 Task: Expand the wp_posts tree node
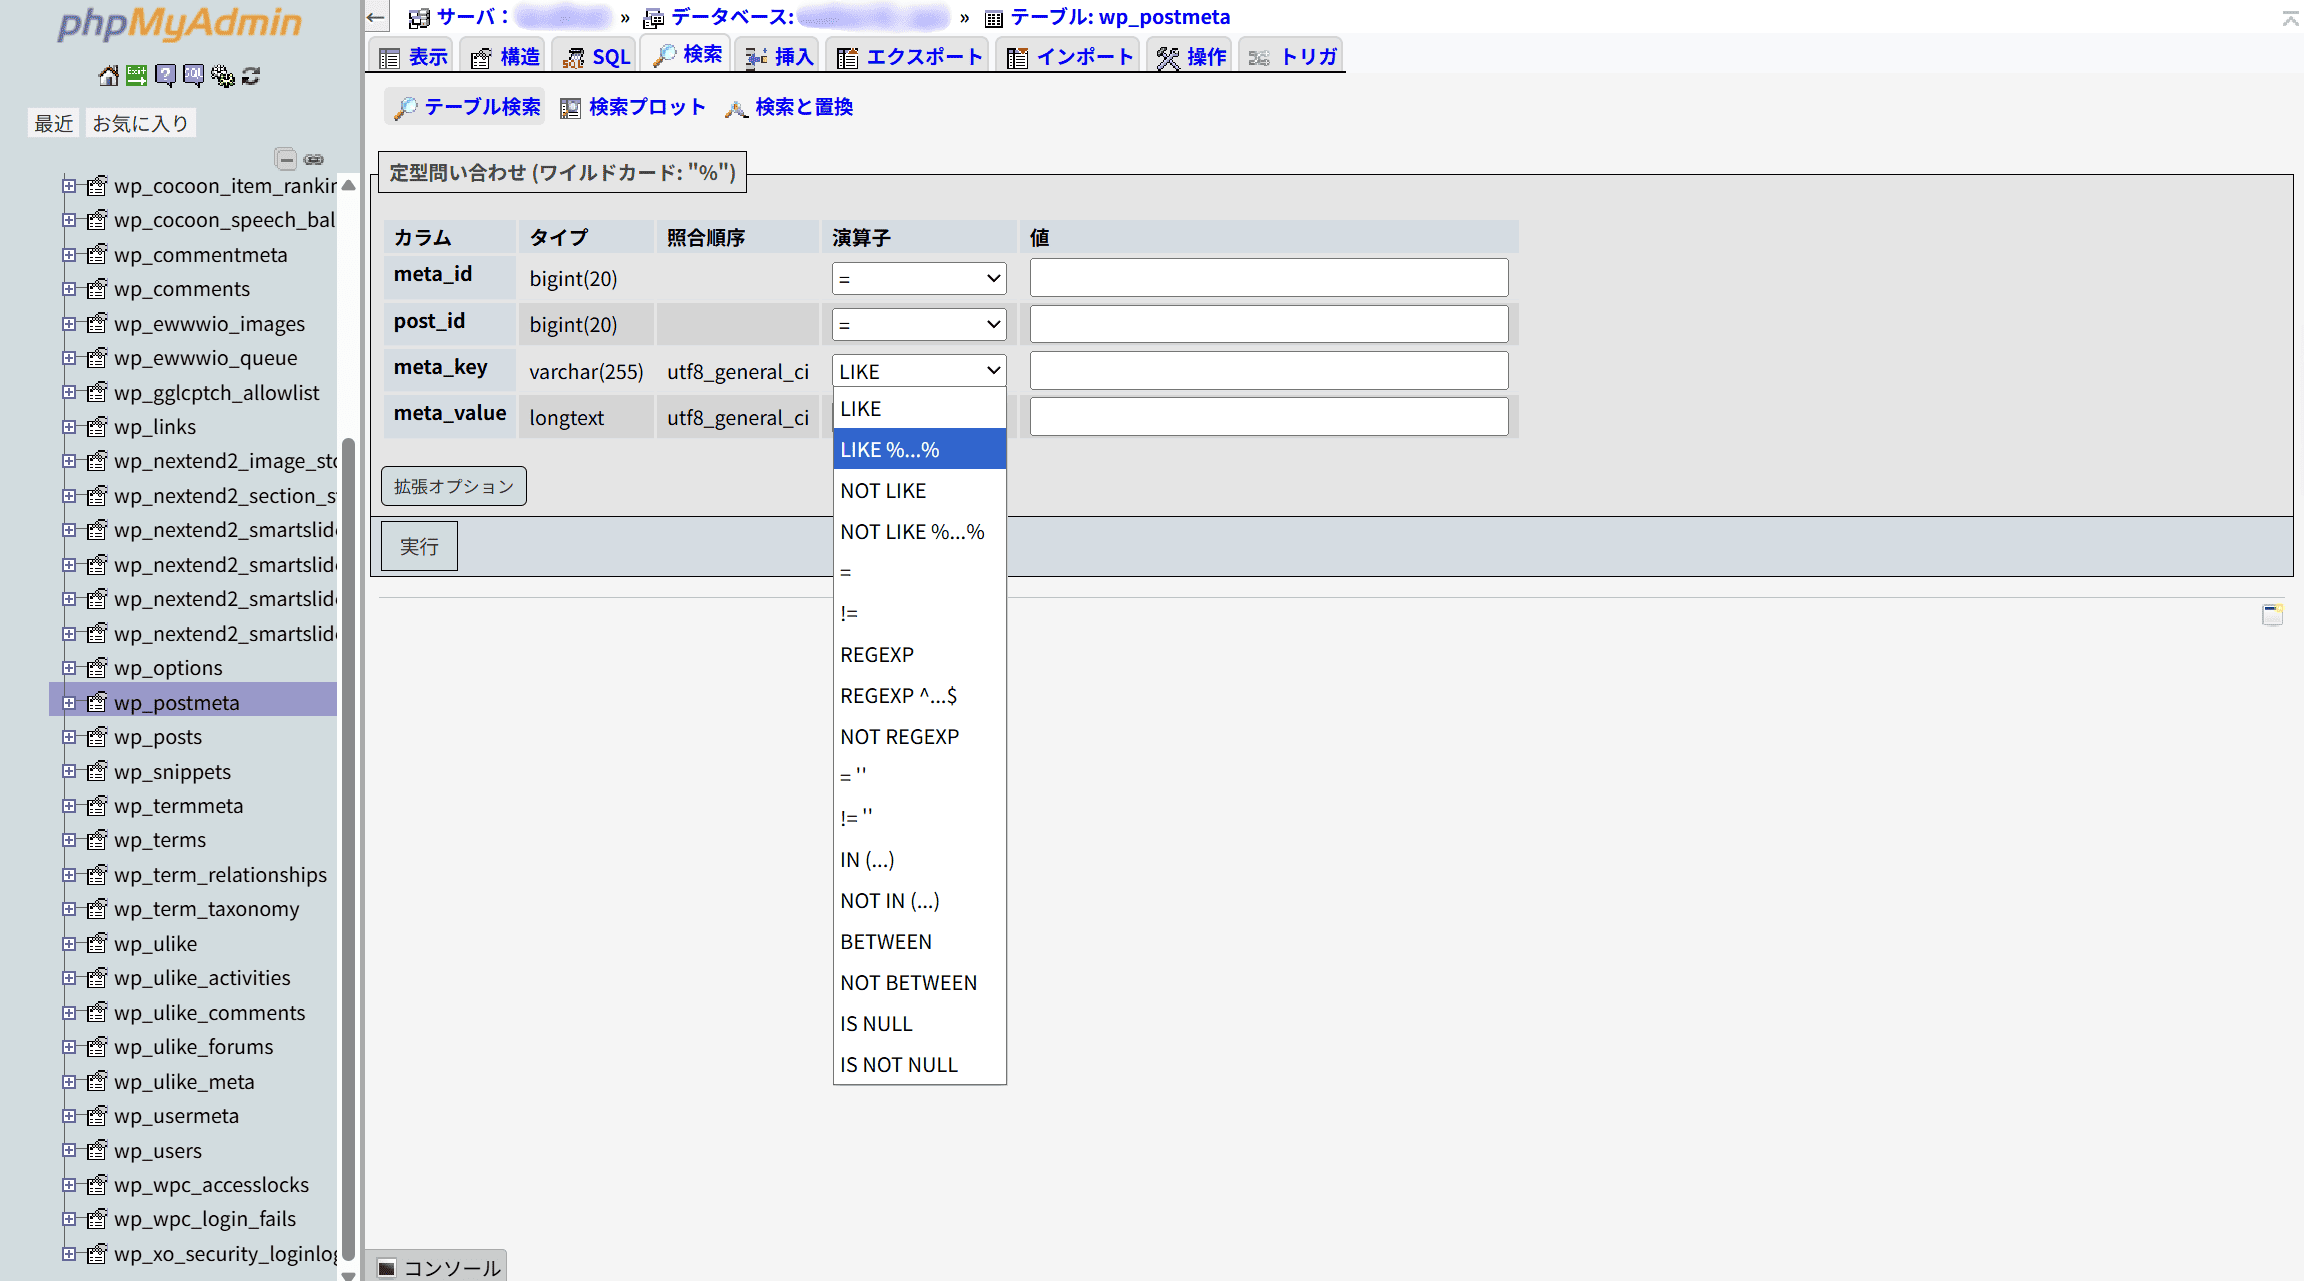coord(69,737)
